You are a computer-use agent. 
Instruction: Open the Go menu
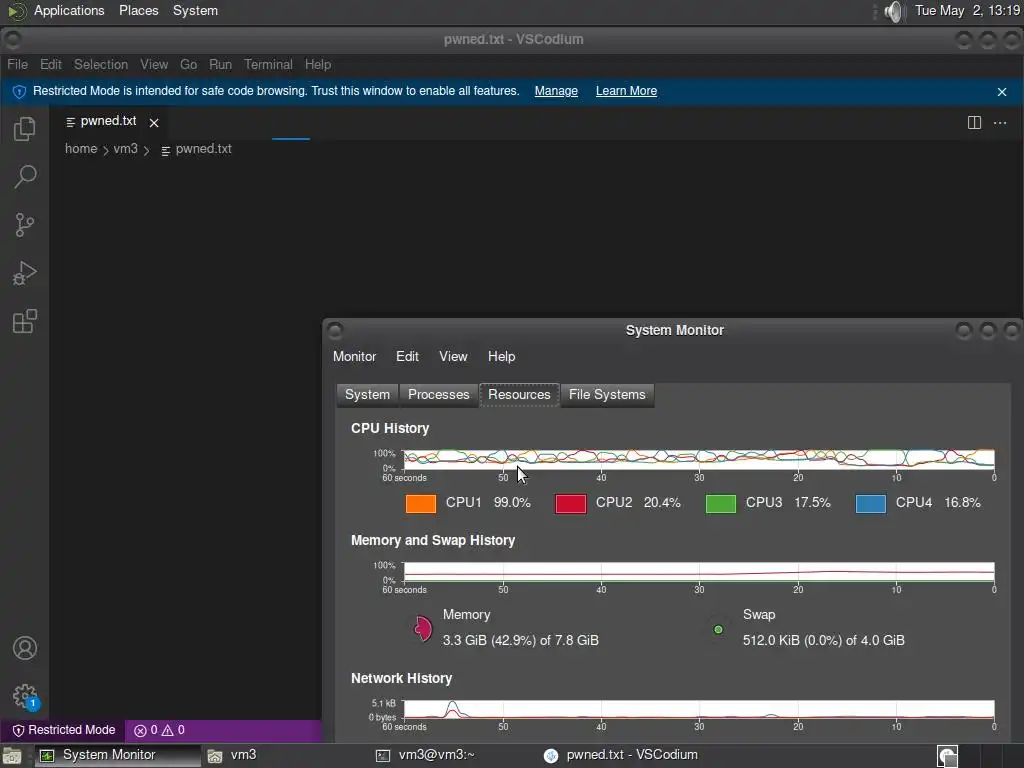[188, 65]
